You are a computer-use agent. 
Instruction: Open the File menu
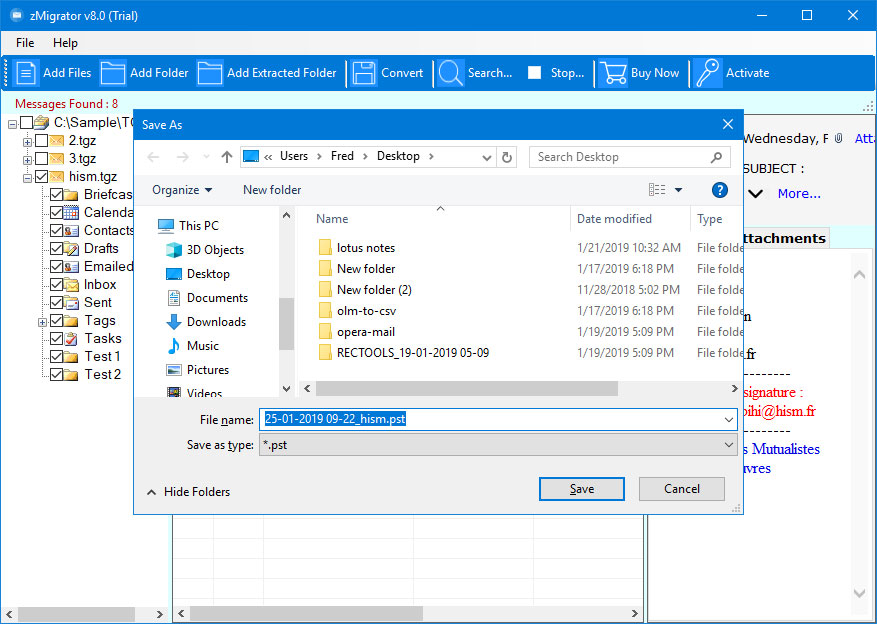[x=25, y=43]
